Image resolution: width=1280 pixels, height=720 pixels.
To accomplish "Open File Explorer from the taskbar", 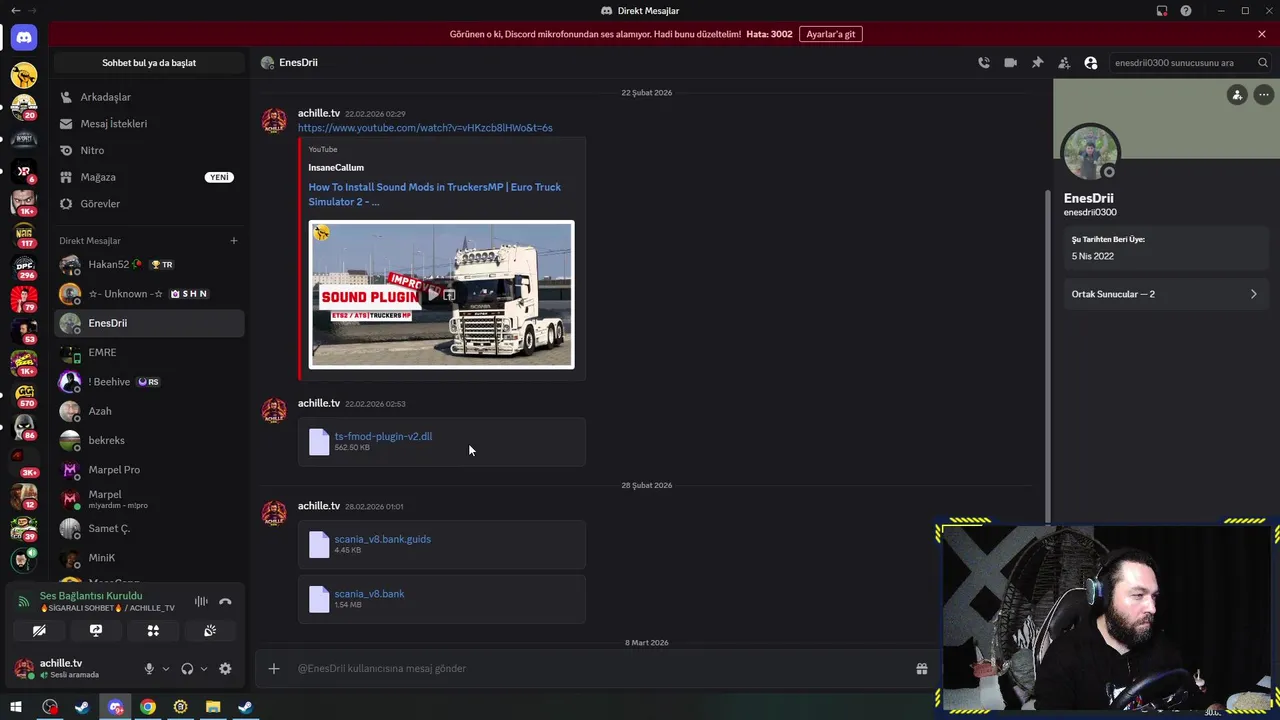I will [213, 707].
